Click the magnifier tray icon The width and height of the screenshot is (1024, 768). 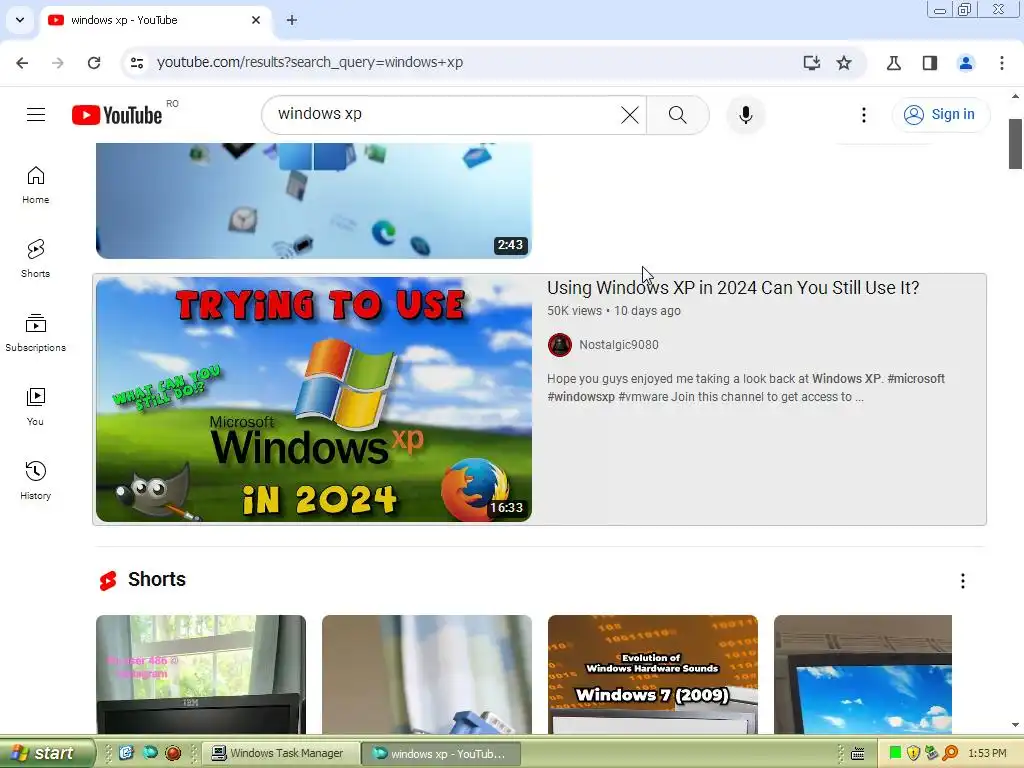pos(950,753)
